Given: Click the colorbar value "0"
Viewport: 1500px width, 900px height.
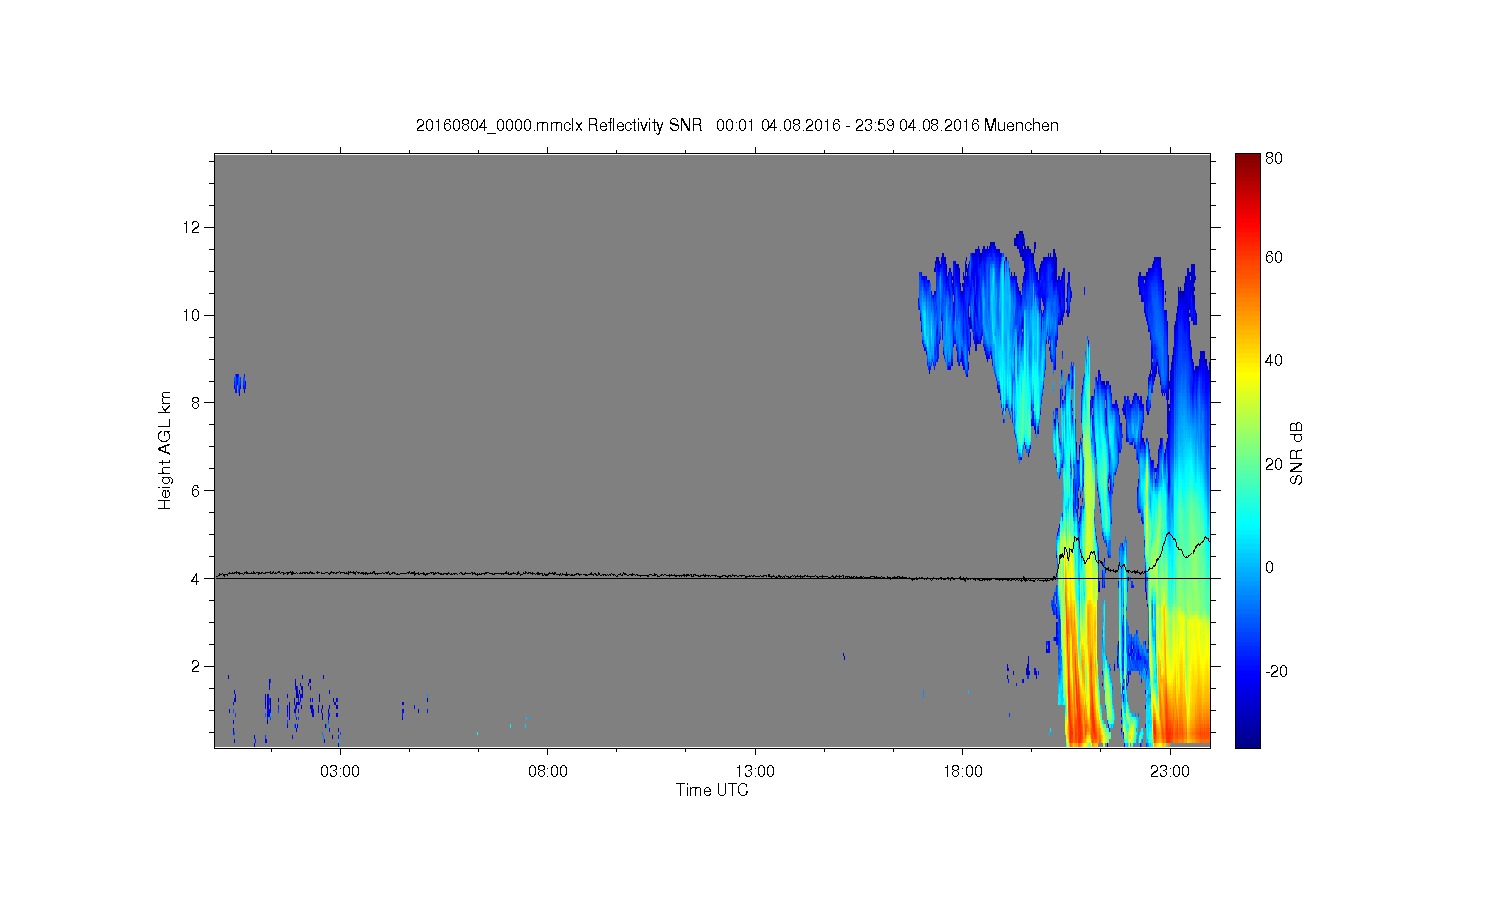Looking at the screenshot, I should pos(1270,567).
